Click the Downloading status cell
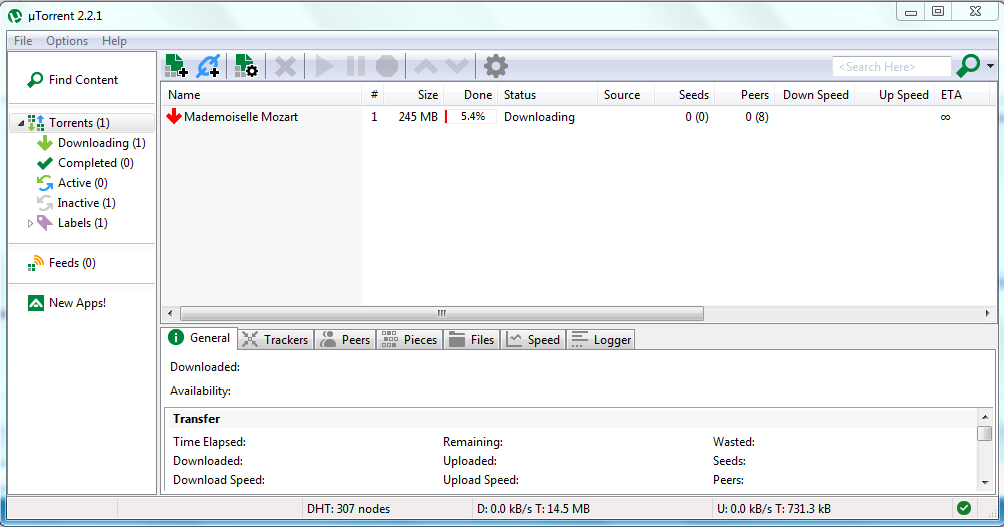1004x527 pixels. coord(539,117)
